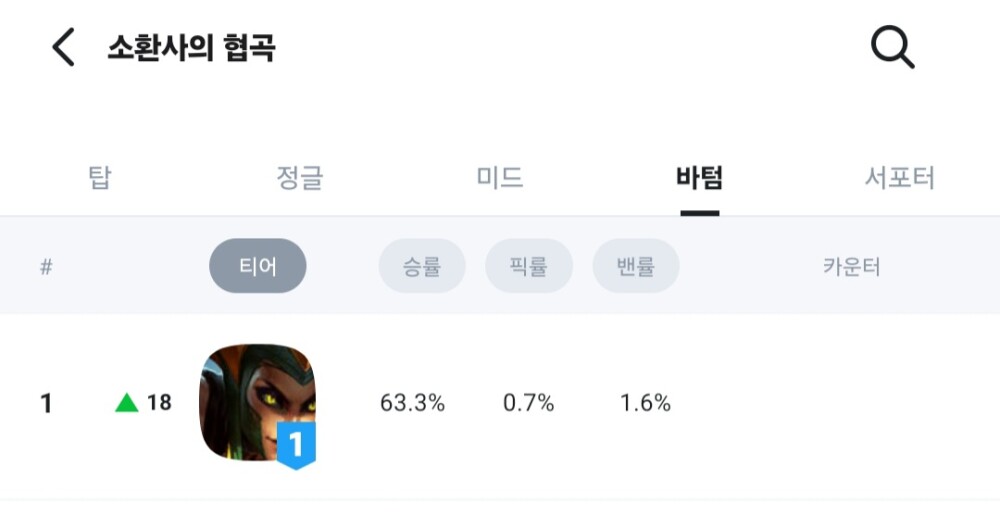Toggle the 티어 sort chip
This screenshot has height=516, width=1000.
257,266
